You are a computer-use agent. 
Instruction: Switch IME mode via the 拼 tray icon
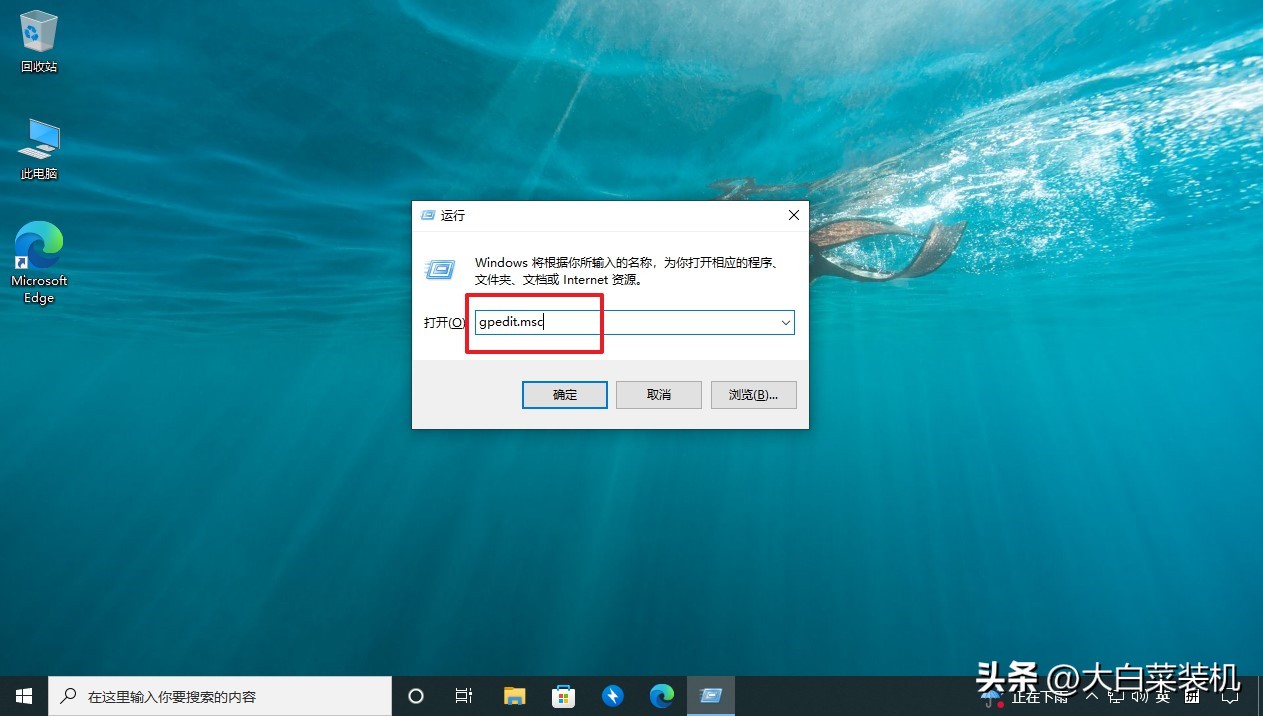click(x=1191, y=697)
